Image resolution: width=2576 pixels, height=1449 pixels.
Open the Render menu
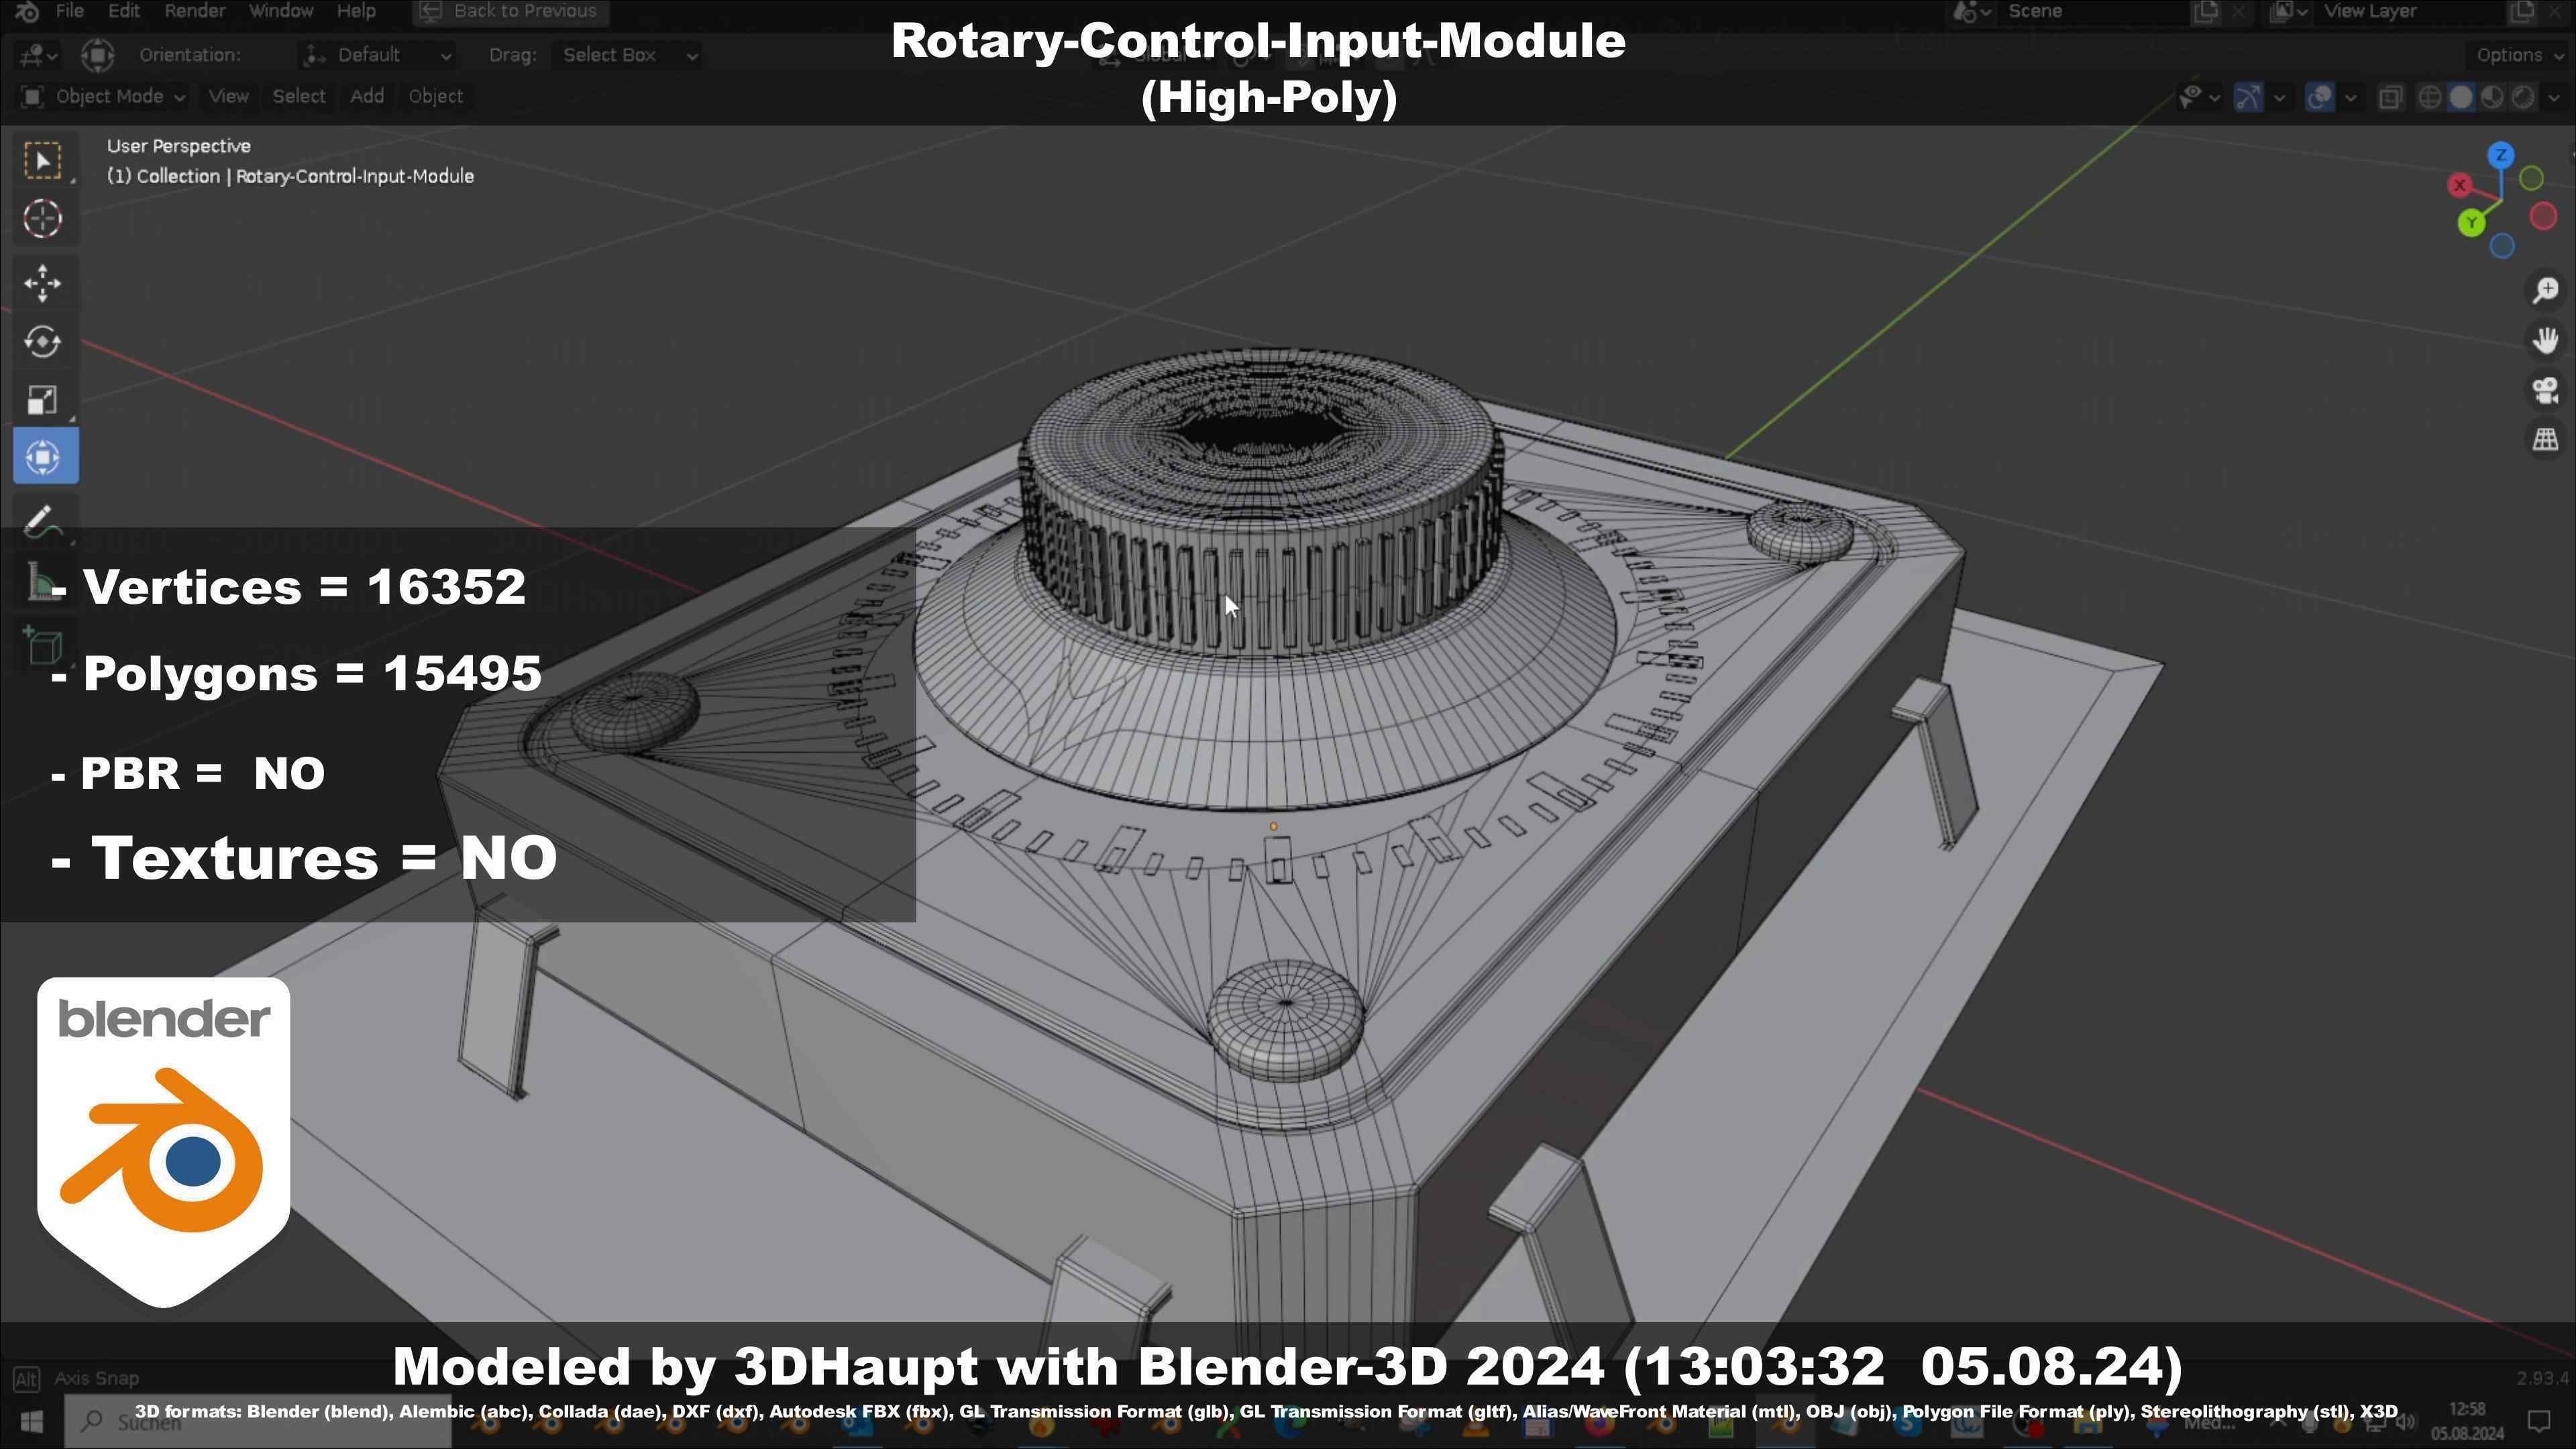click(x=194, y=11)
